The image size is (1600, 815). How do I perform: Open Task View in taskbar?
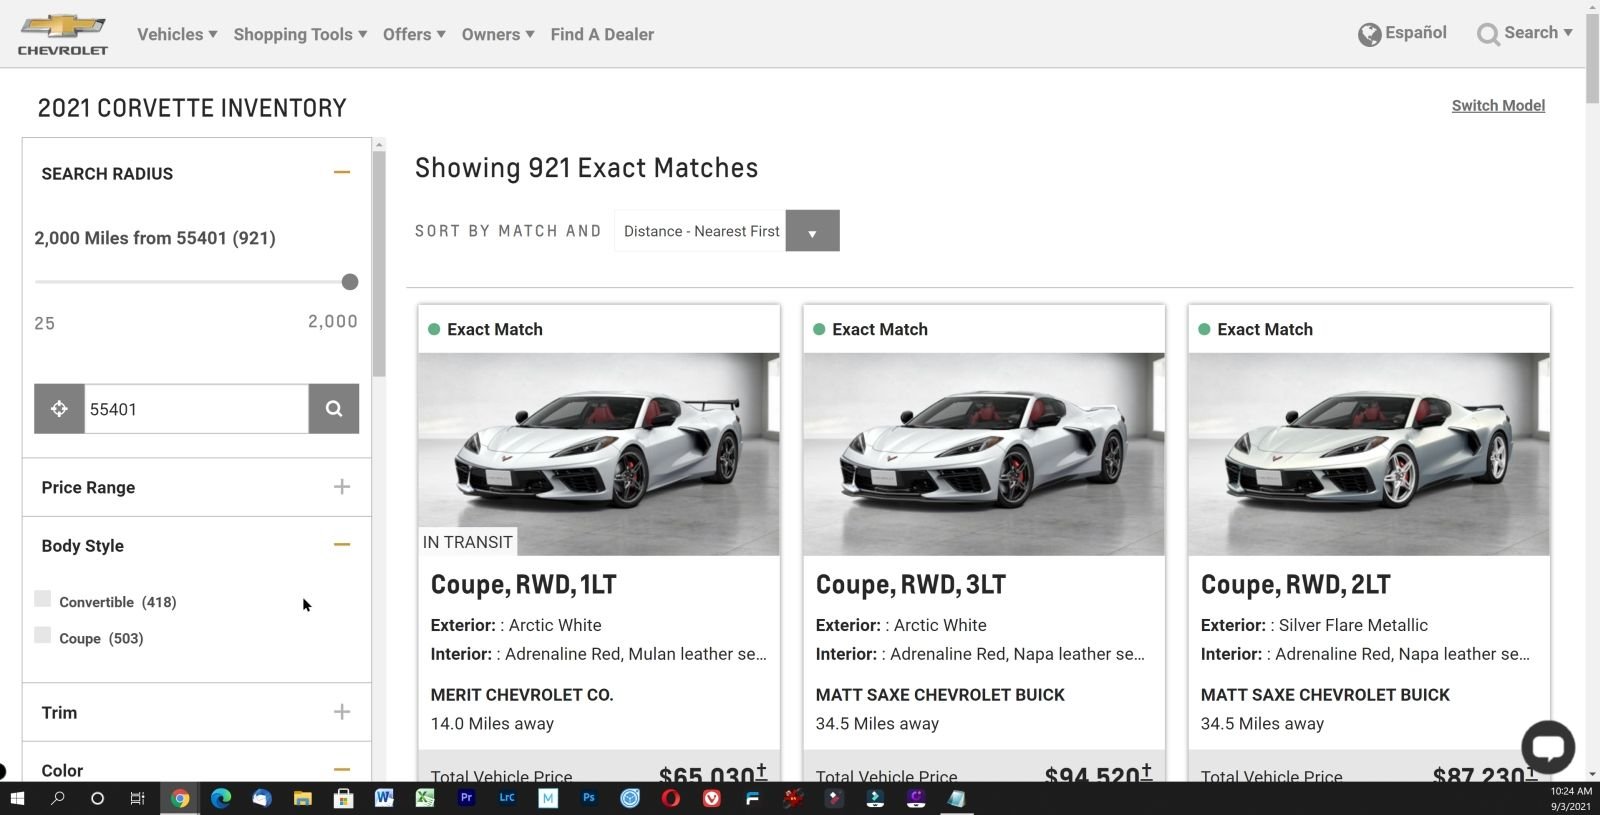coord(138,798)
